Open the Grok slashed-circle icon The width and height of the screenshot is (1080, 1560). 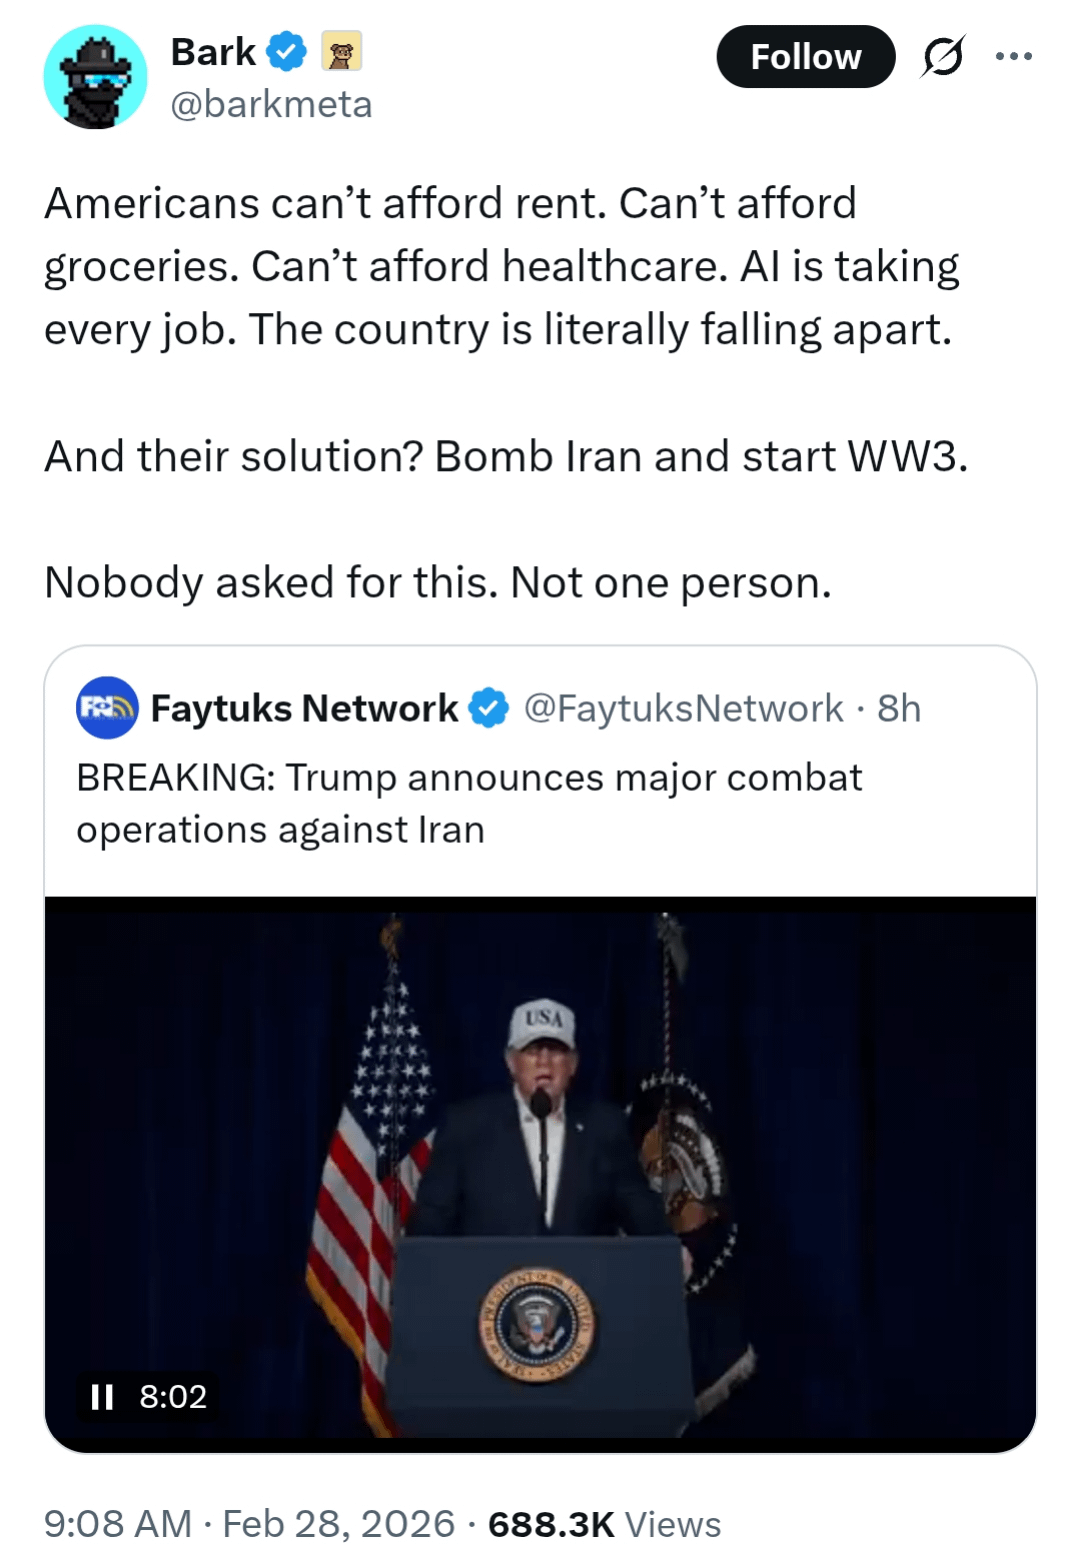click(x=943, y=57)
